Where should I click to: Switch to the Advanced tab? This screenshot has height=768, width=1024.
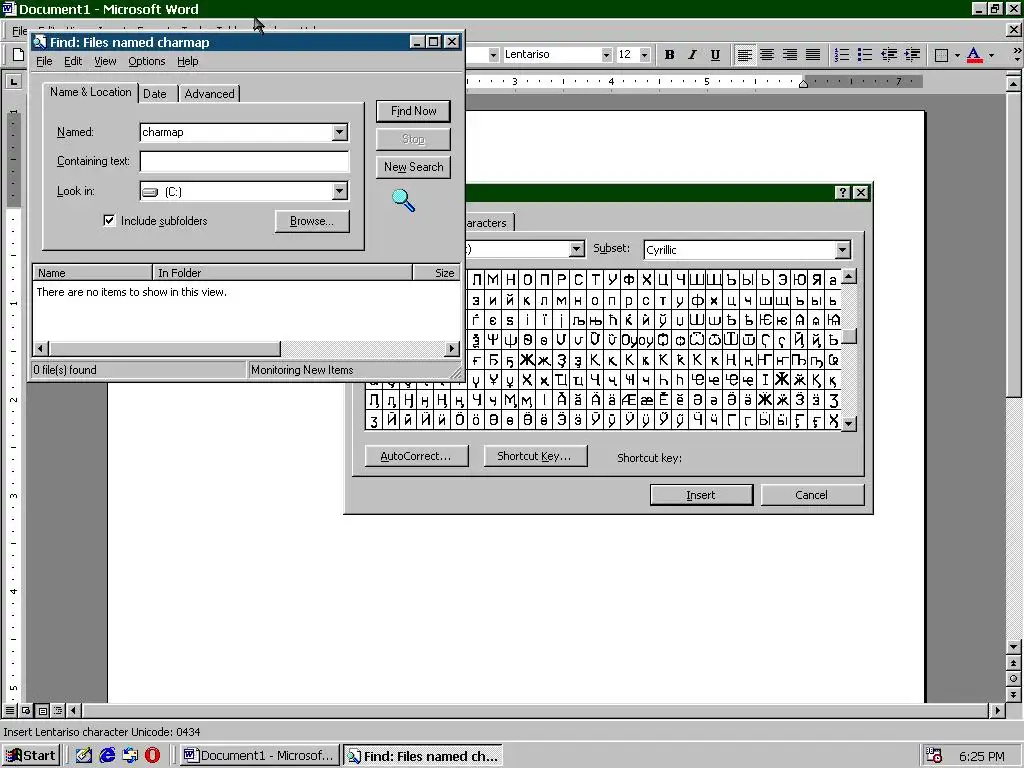coord(209,94)
